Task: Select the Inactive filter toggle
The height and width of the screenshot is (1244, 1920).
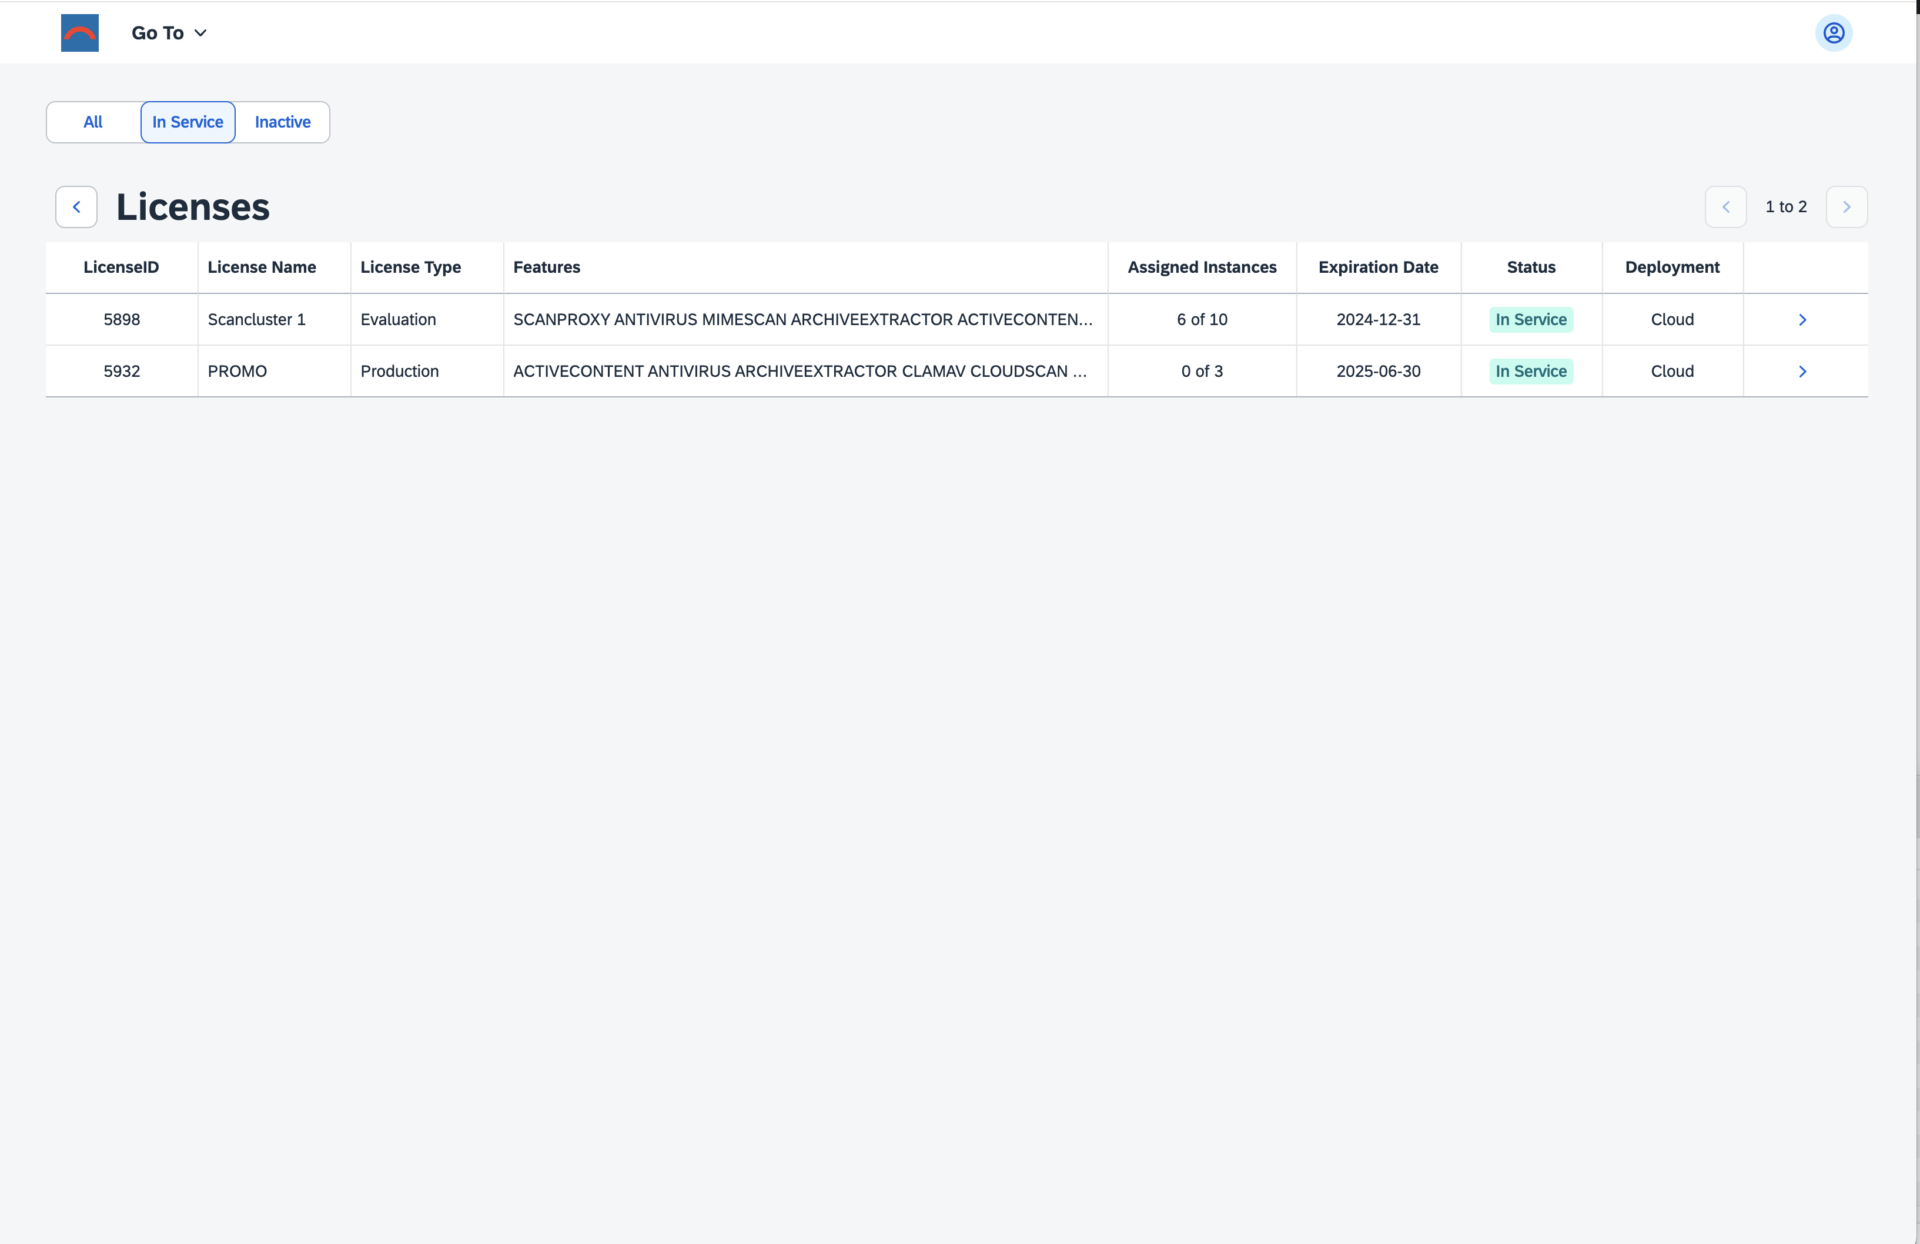Action: 282,122
